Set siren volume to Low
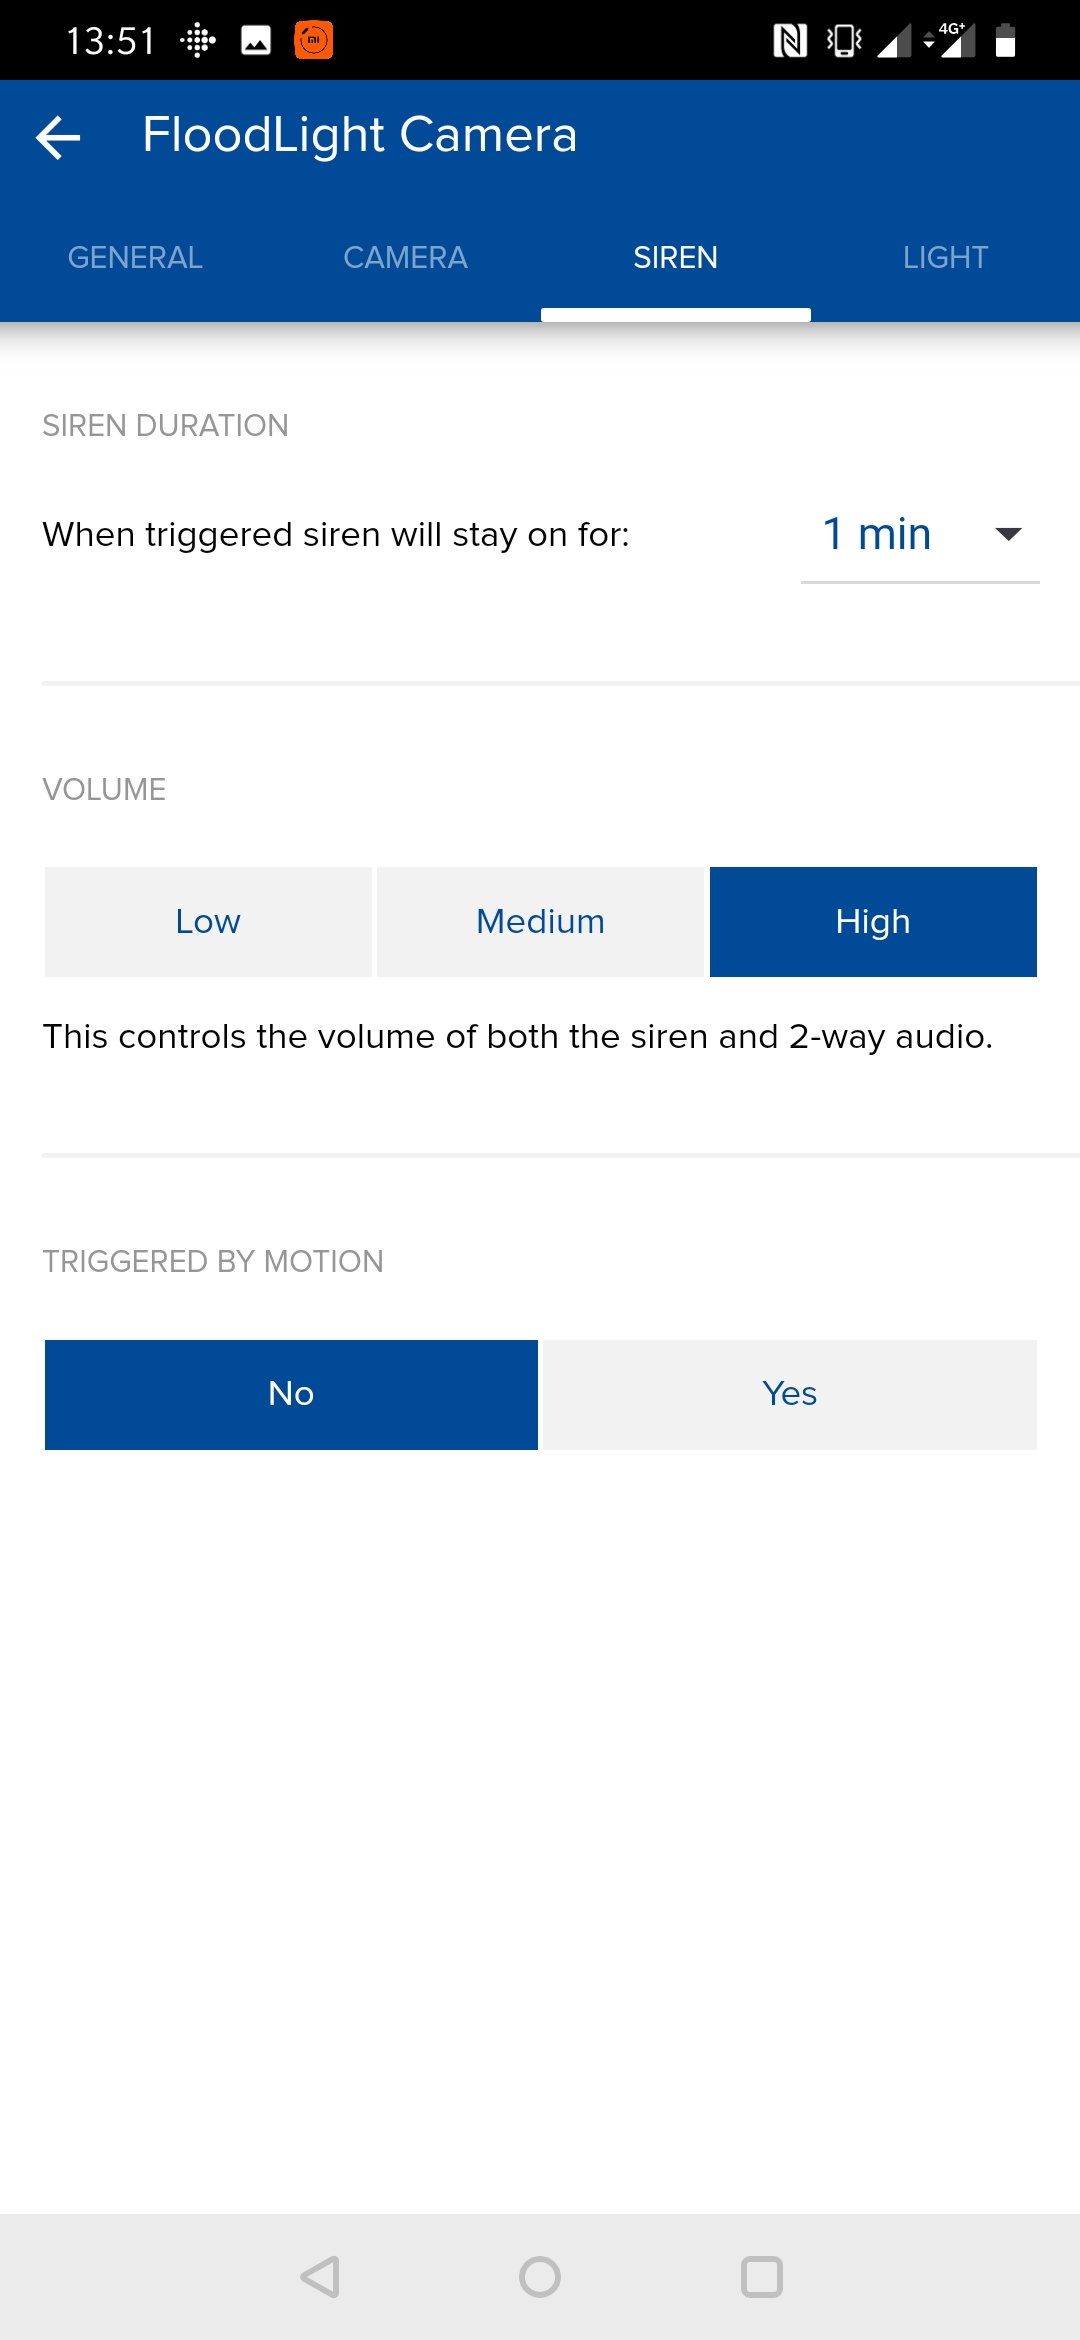1080x2340 pixels. pyautogui.click(x=208, y=922)
